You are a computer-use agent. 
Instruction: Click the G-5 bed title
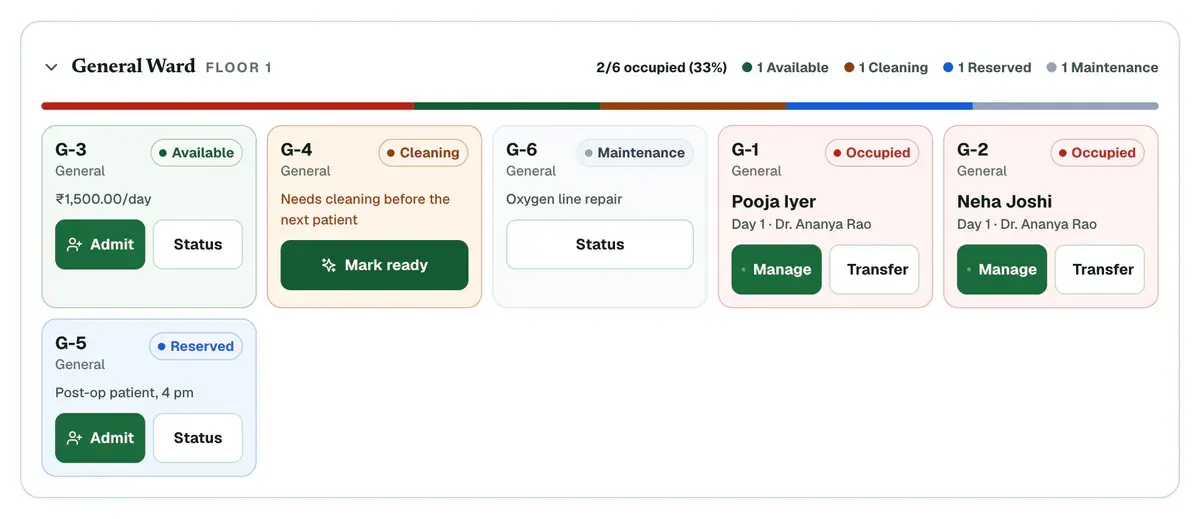71,344
